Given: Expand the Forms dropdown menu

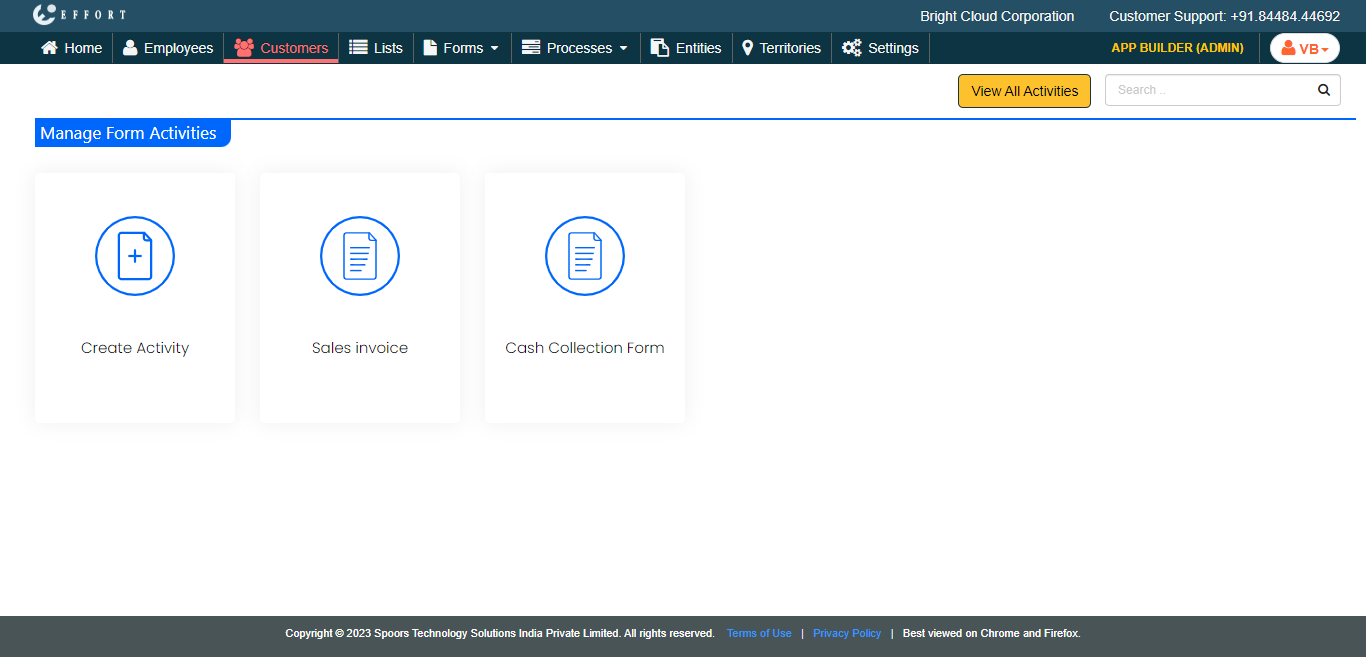Looking at the screenshot, I should (461, 48).
